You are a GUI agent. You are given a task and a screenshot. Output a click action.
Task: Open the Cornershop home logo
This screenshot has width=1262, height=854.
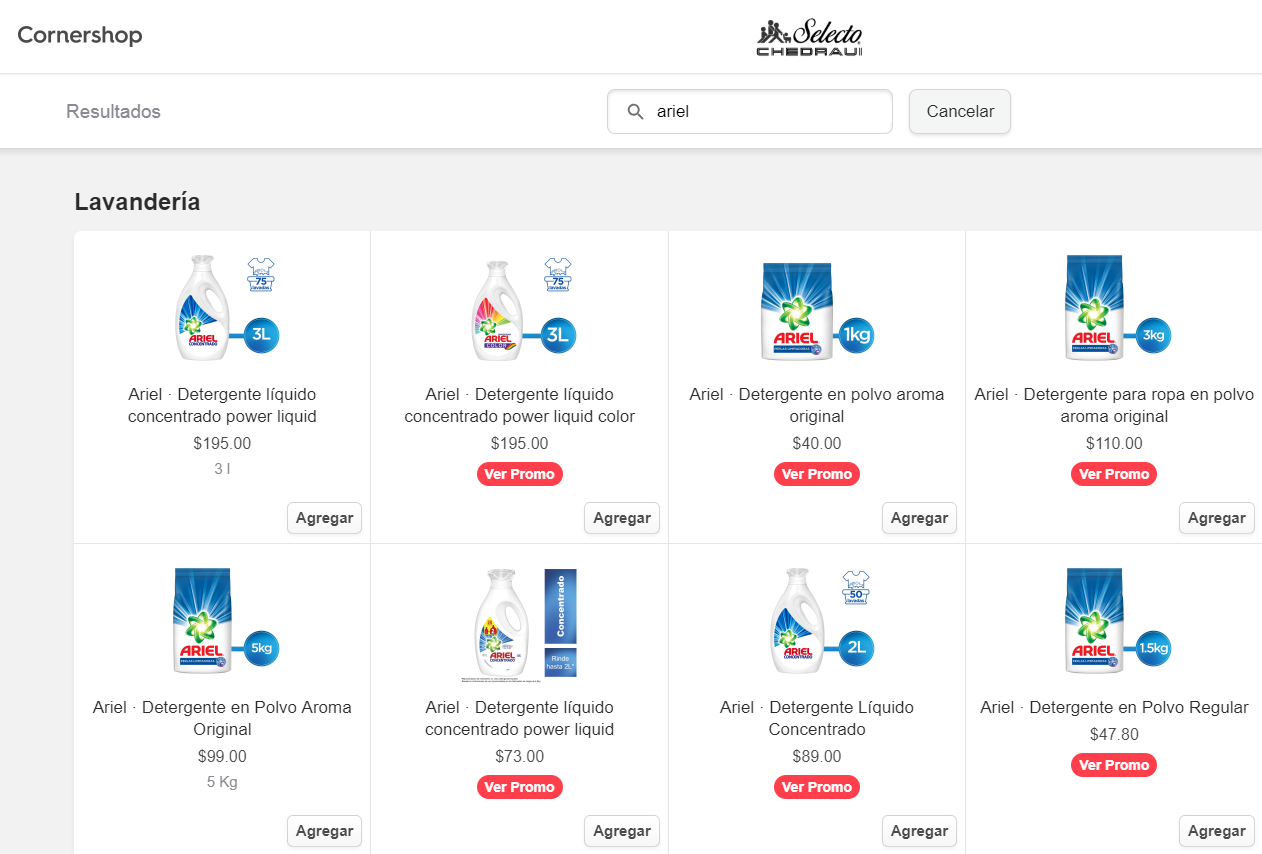80,35
